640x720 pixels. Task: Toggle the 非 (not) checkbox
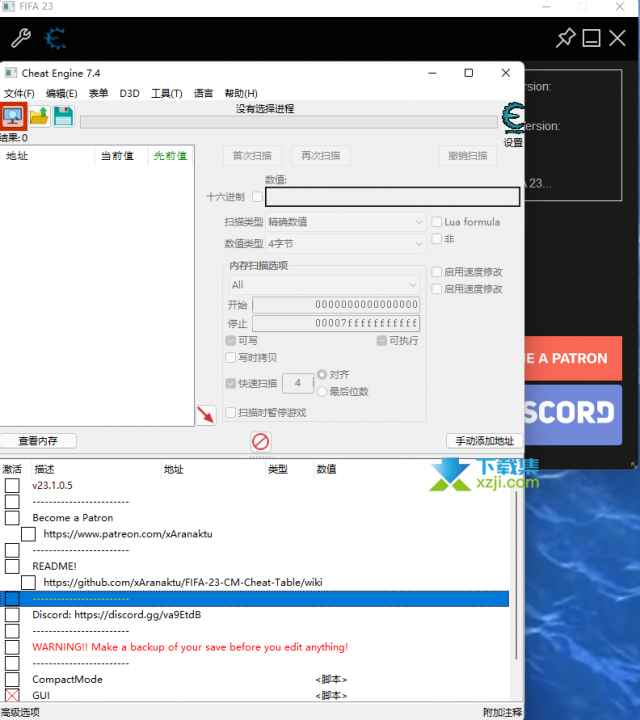tap(437, 239)
